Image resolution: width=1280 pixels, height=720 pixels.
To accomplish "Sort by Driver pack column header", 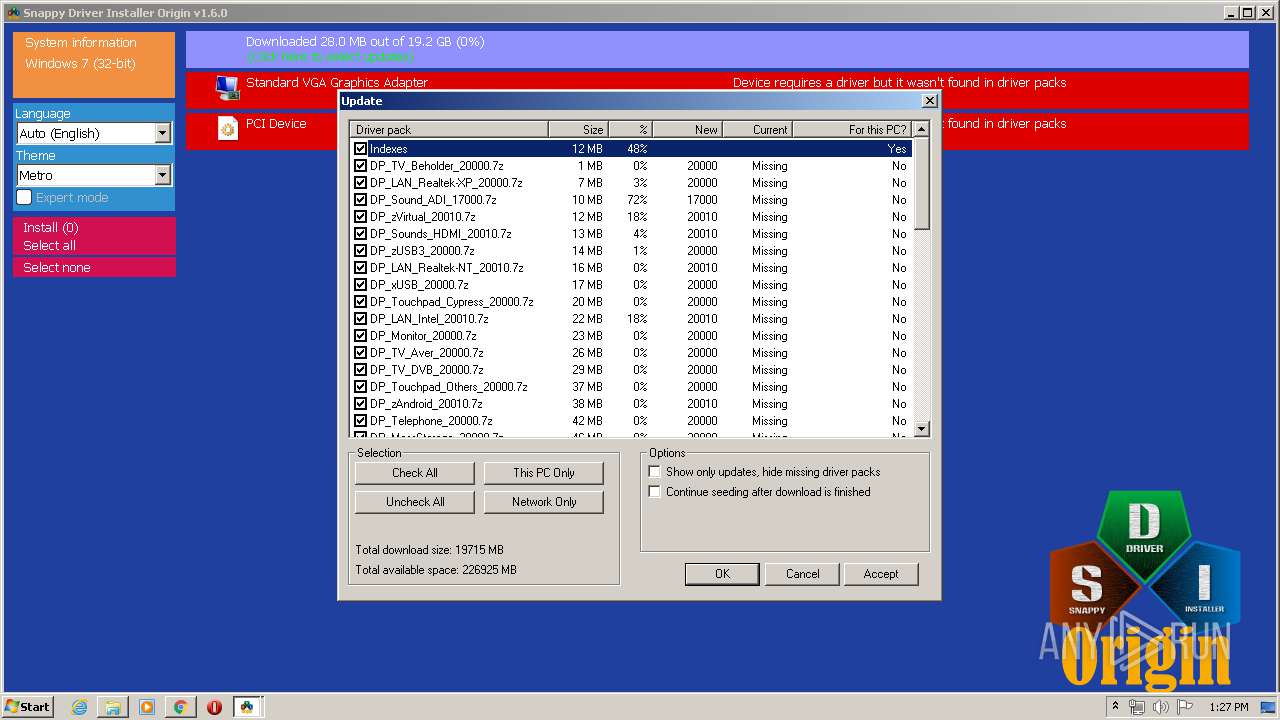I will 449,129.
